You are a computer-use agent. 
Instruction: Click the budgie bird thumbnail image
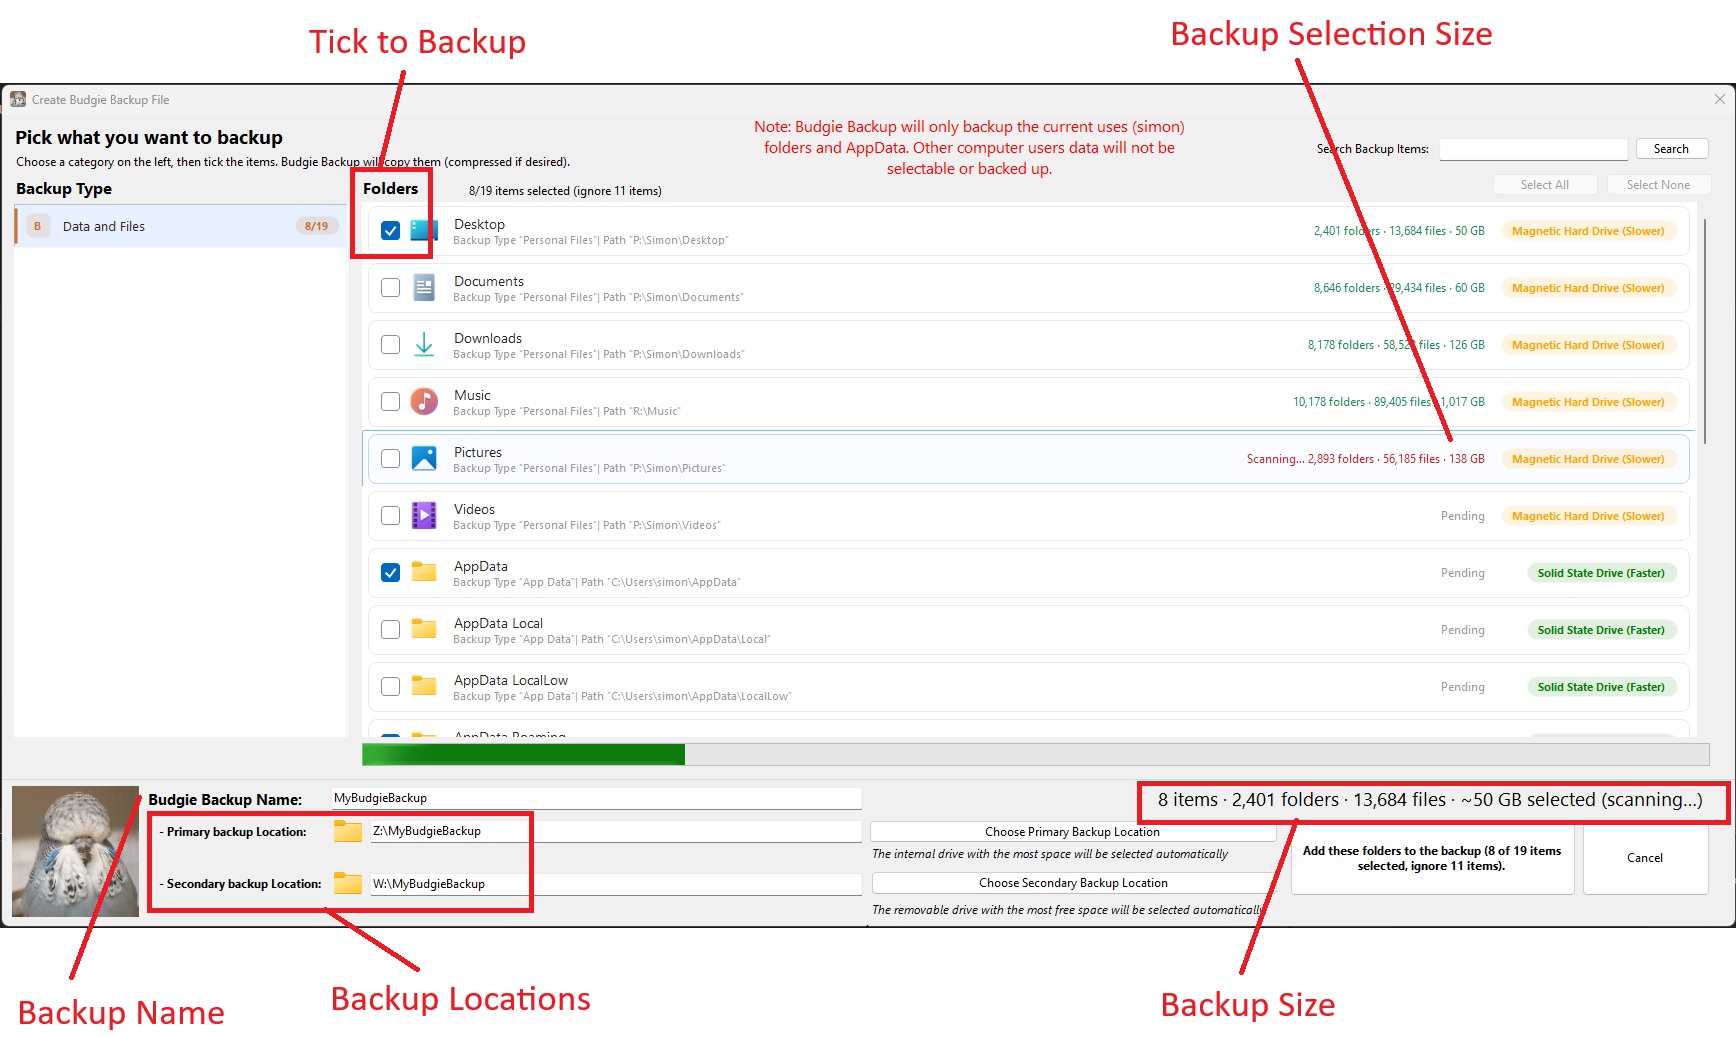(x=75, y=851)
